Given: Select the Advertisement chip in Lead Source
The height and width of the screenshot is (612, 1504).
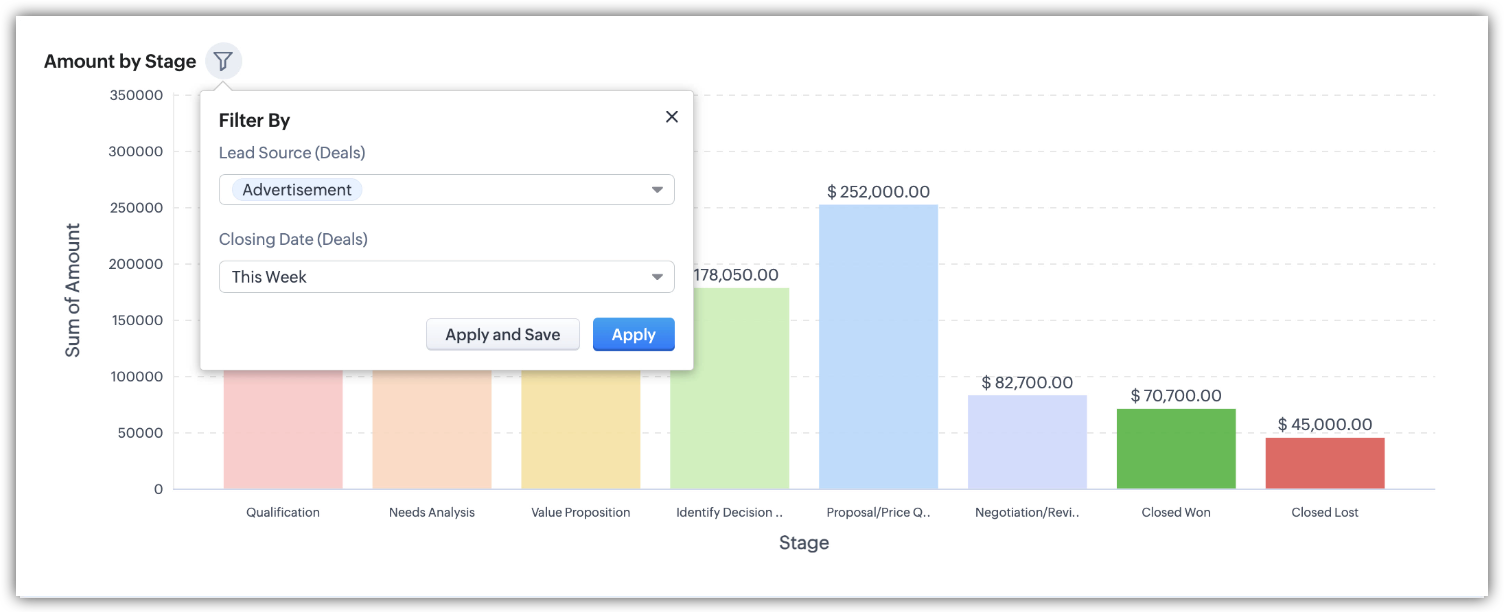Looking at the screenshot, I should click(297, 190).
